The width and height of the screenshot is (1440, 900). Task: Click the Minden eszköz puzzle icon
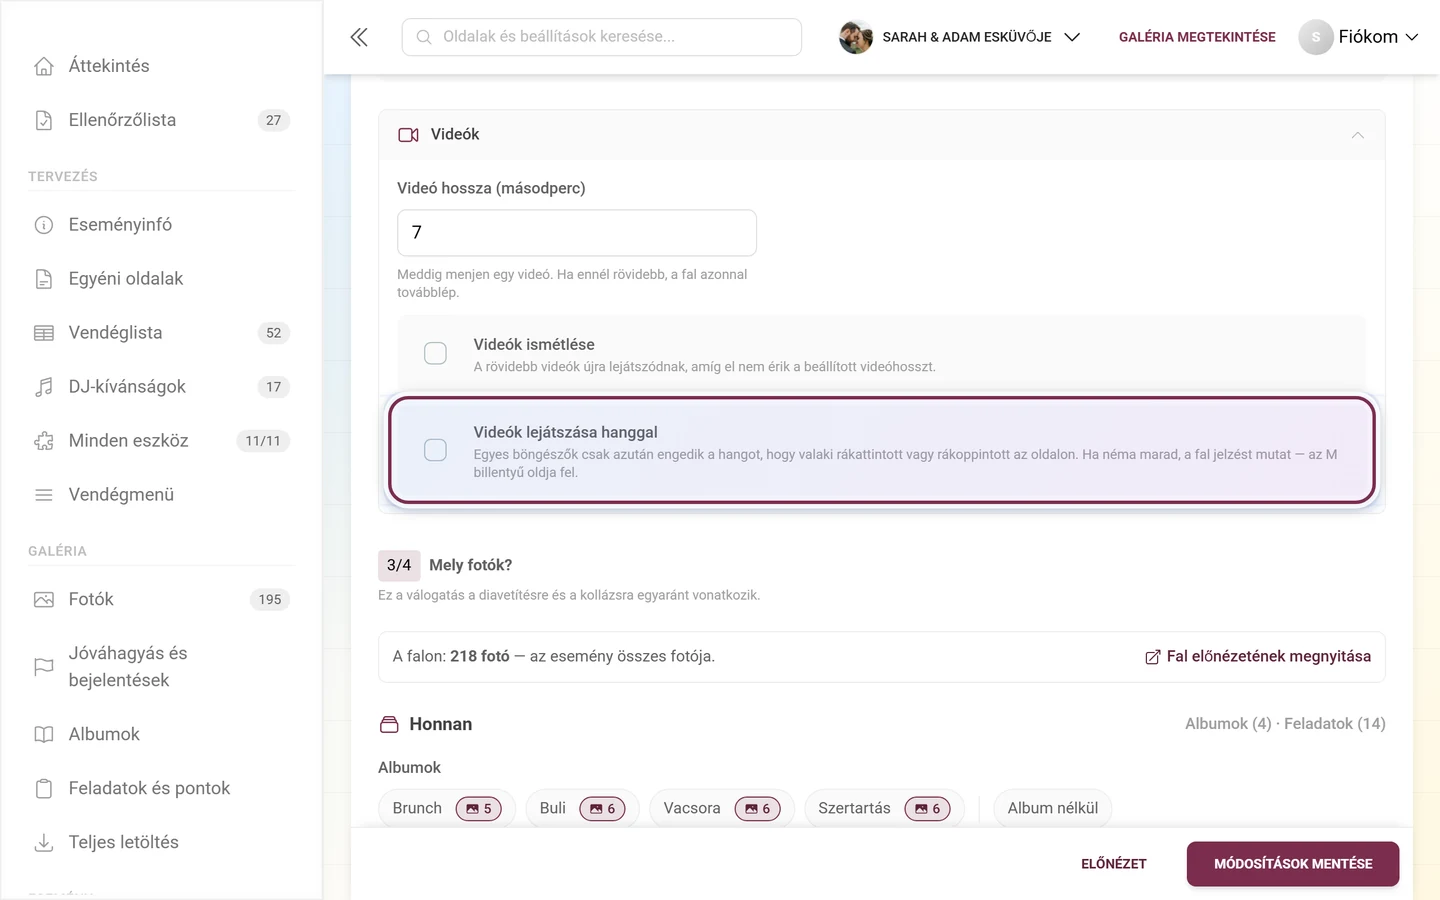pyautogui.click(x=44, y=441)
